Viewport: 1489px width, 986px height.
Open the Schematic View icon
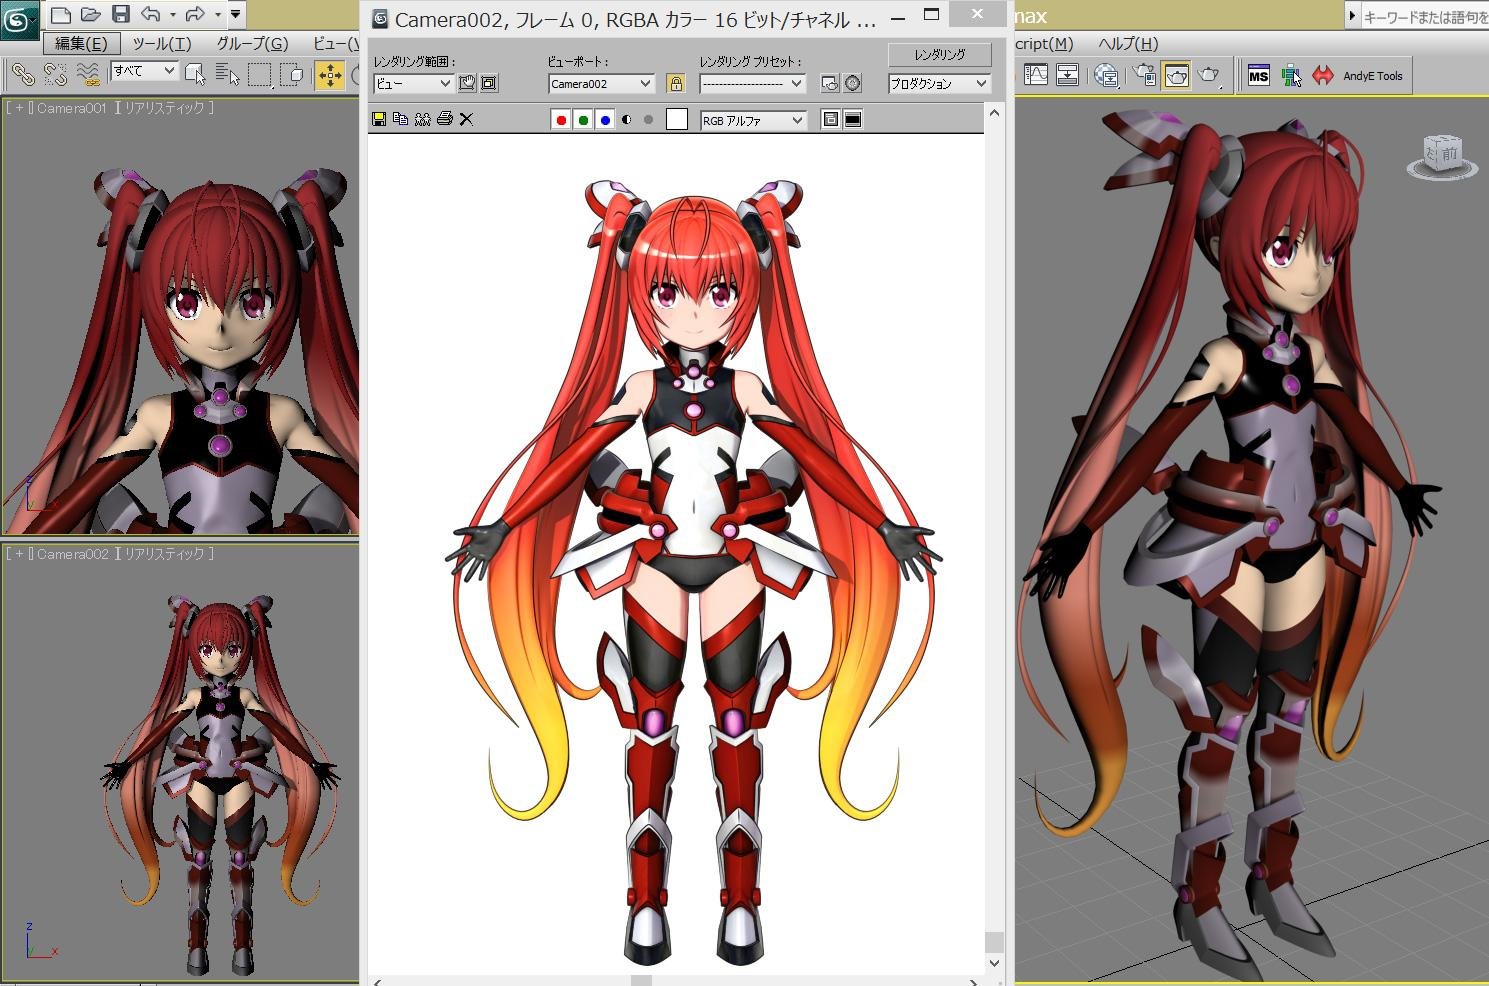coord(1067,75)
